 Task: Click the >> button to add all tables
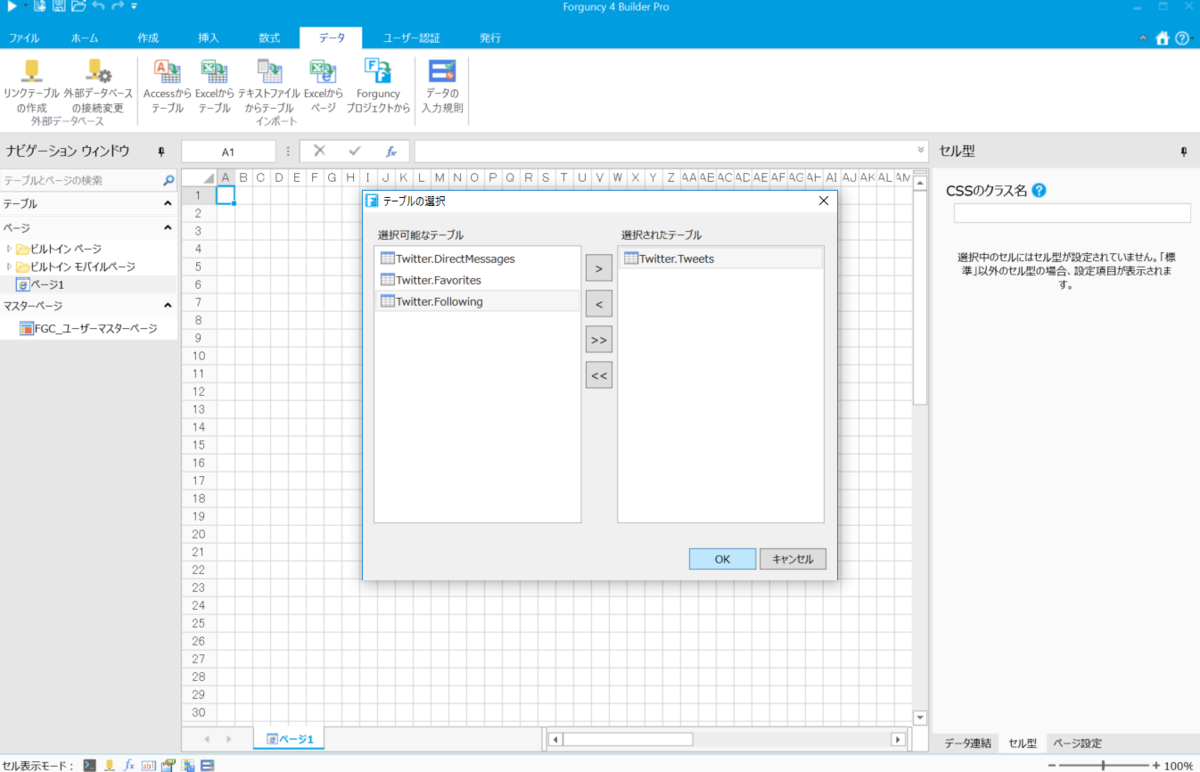[x=598, y=339]
